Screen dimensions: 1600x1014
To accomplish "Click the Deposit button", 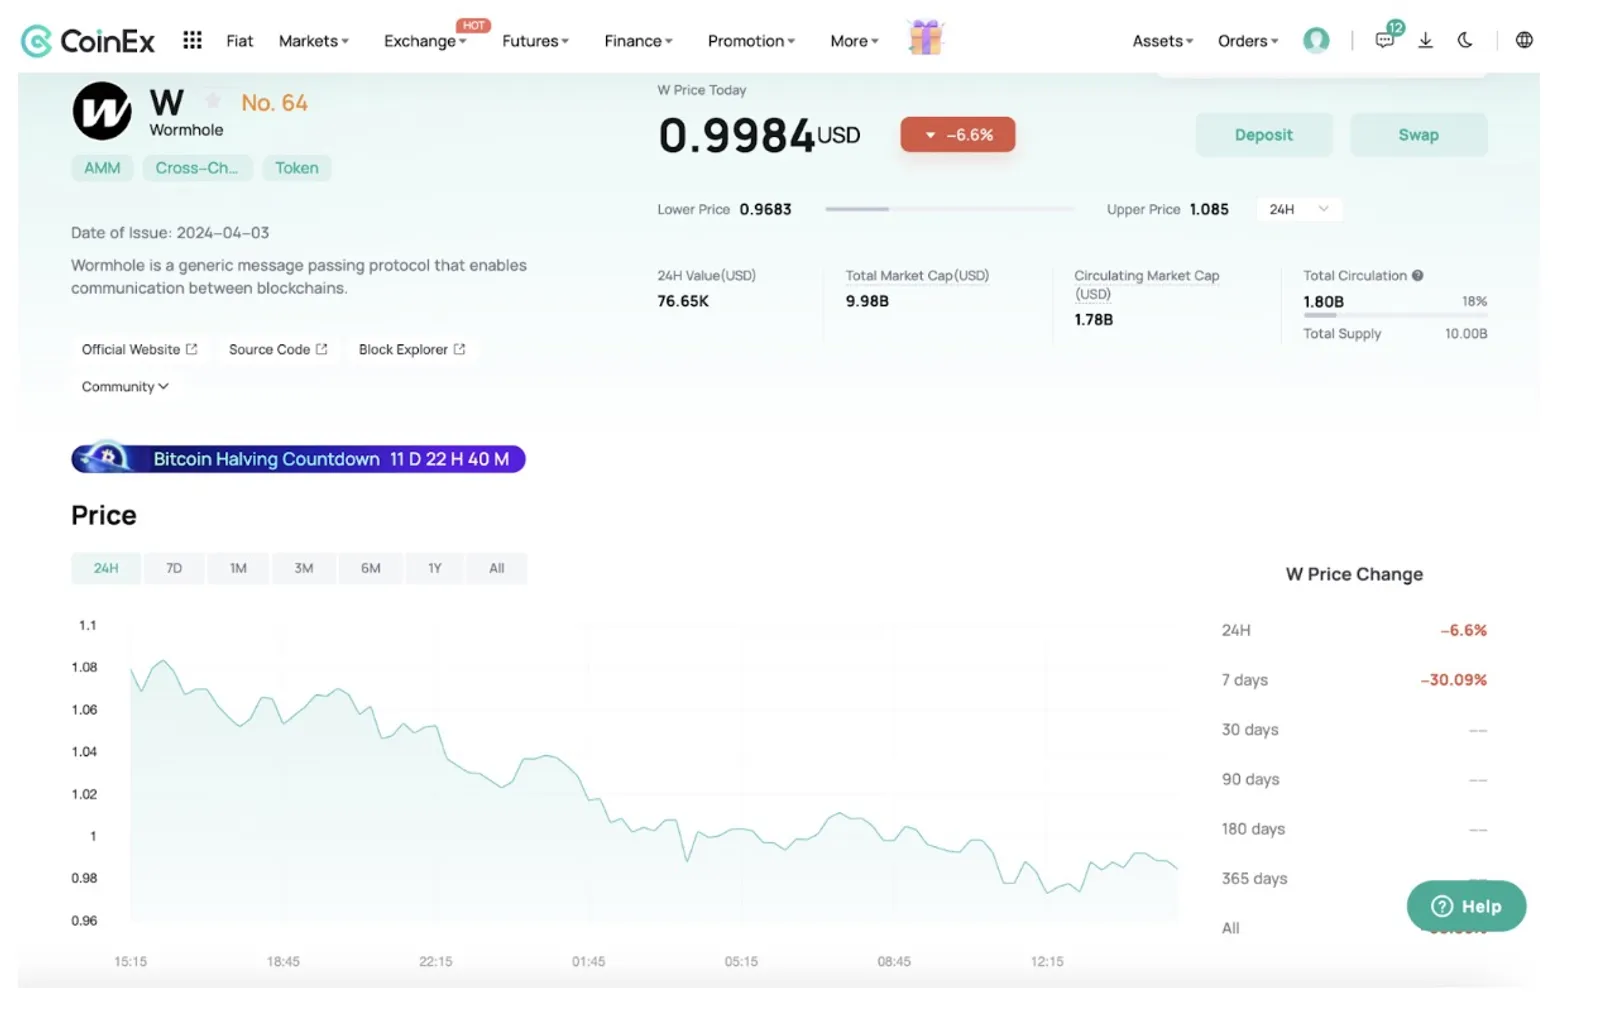I will coord(1264,135).
